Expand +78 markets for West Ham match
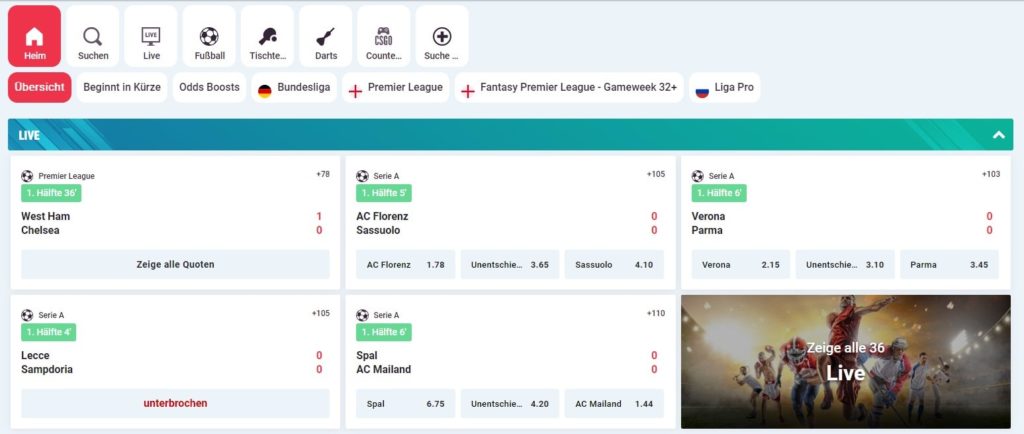Viewport: 1024px width, 434px height. (x=323, y=174)
